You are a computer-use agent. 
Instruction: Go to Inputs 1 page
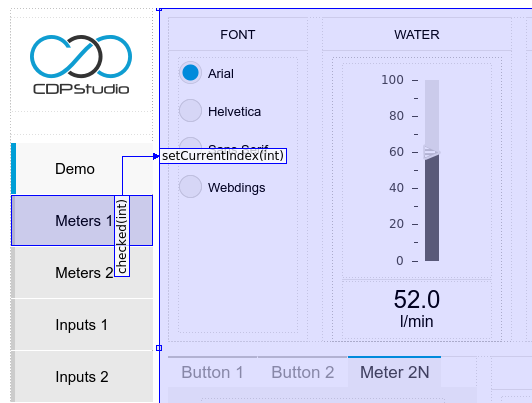tap(82, 325)
